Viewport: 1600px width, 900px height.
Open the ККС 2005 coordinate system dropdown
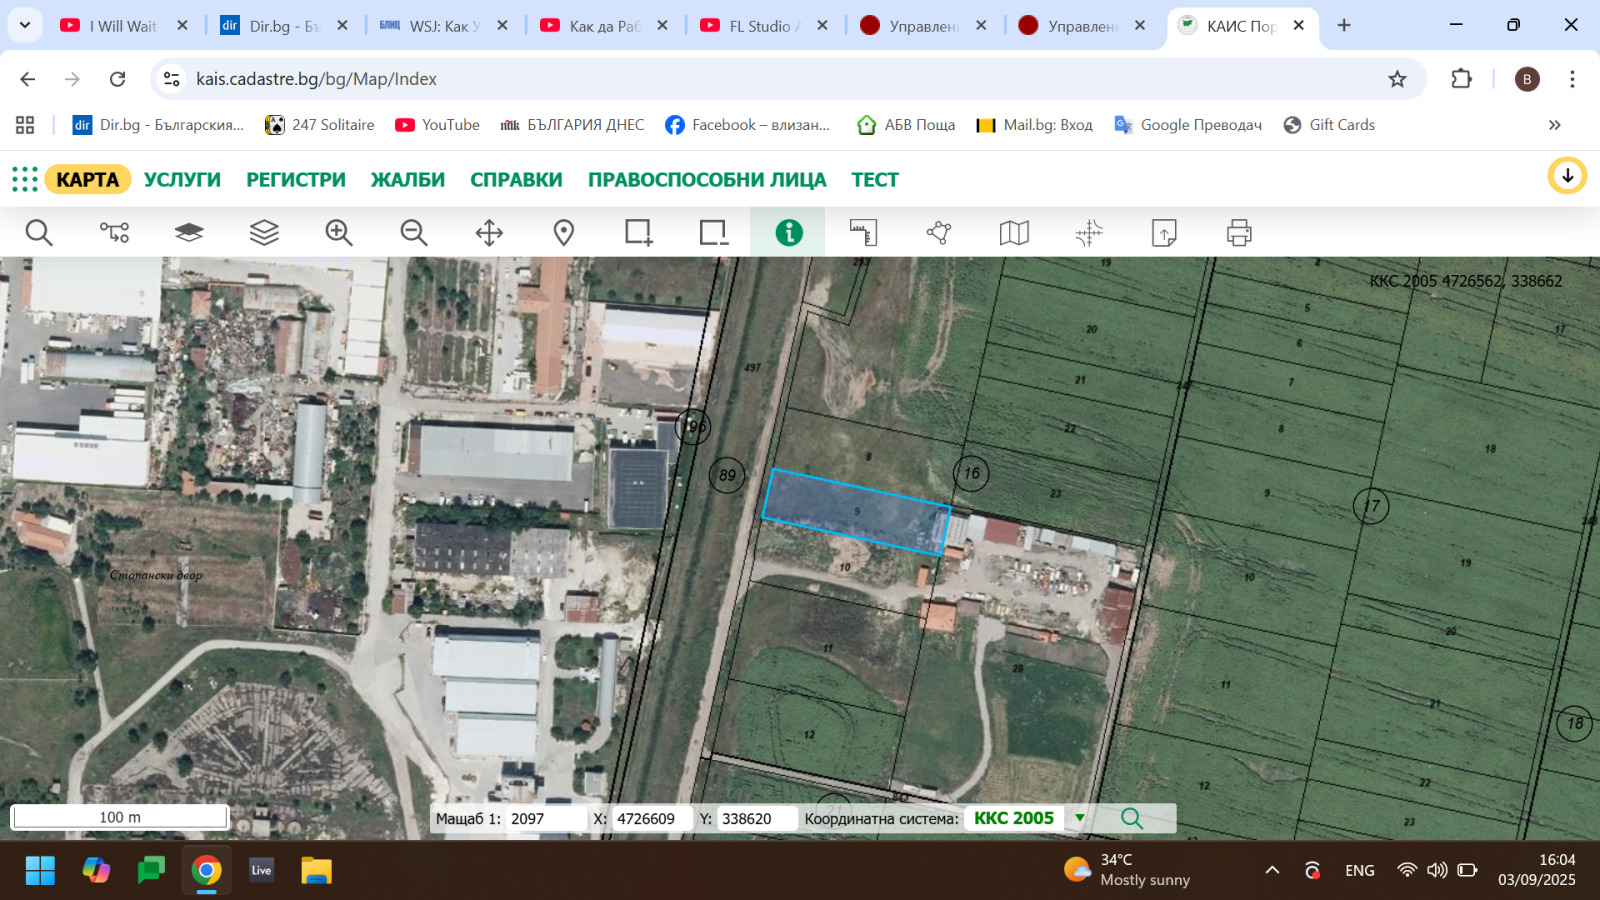pyautogui.click(x=1078, y=817)
